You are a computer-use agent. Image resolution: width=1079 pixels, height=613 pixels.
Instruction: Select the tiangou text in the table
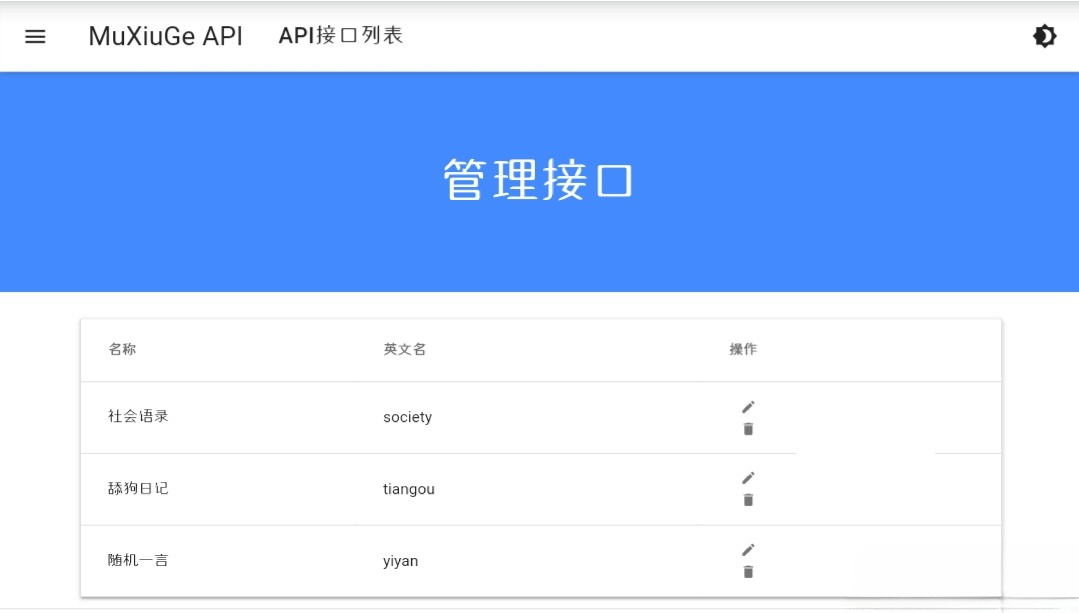pos(408,489)
